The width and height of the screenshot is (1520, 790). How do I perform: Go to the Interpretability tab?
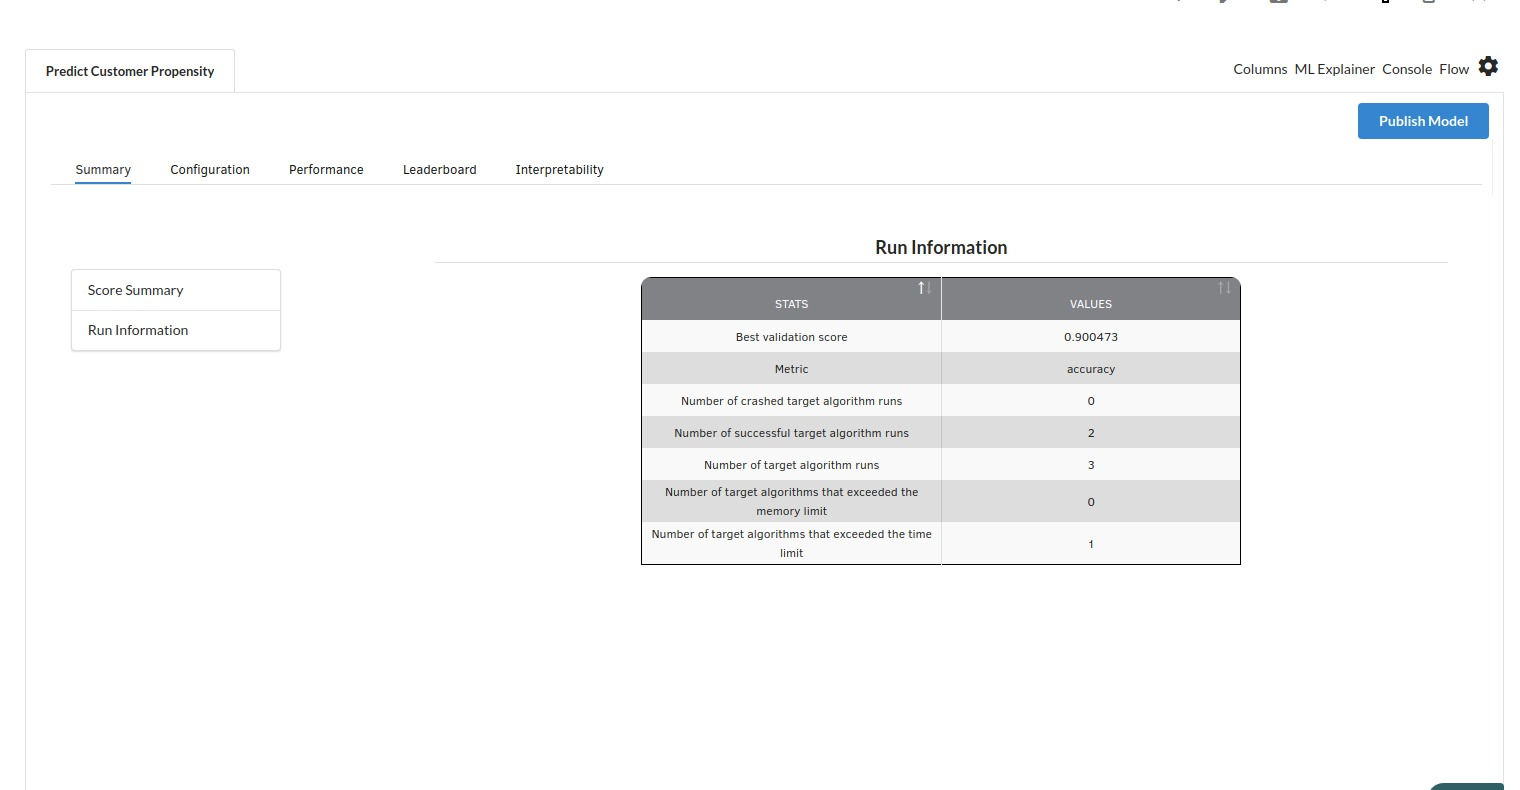pyautogui.click(x=559, y=170)
